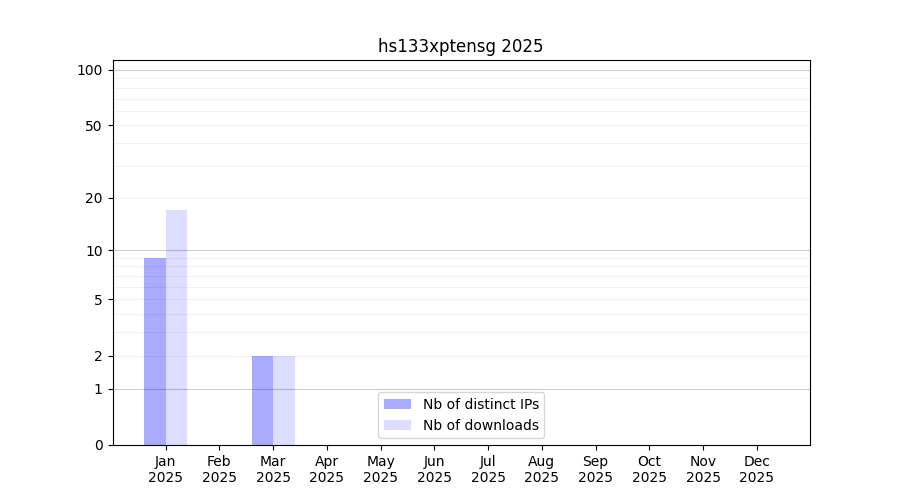Click the 20 y-axis tick label
The height and width of the screenshot is (500, 900).
point(93,198)
